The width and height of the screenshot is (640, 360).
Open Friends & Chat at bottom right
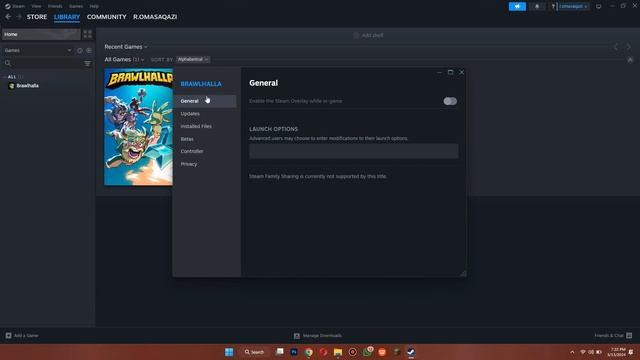[x=613, y=336]
